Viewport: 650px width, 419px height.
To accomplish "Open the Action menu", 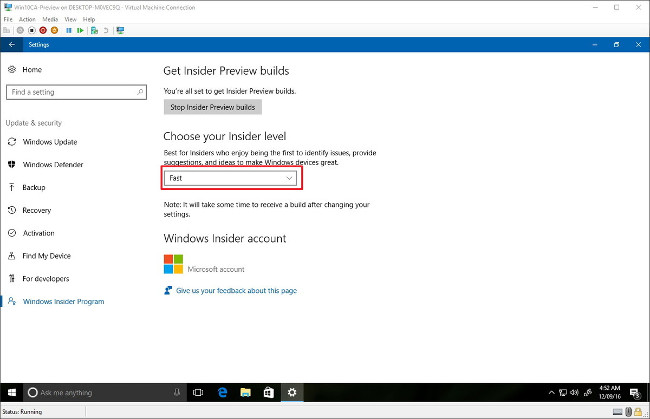I will [x=27, y=19].
